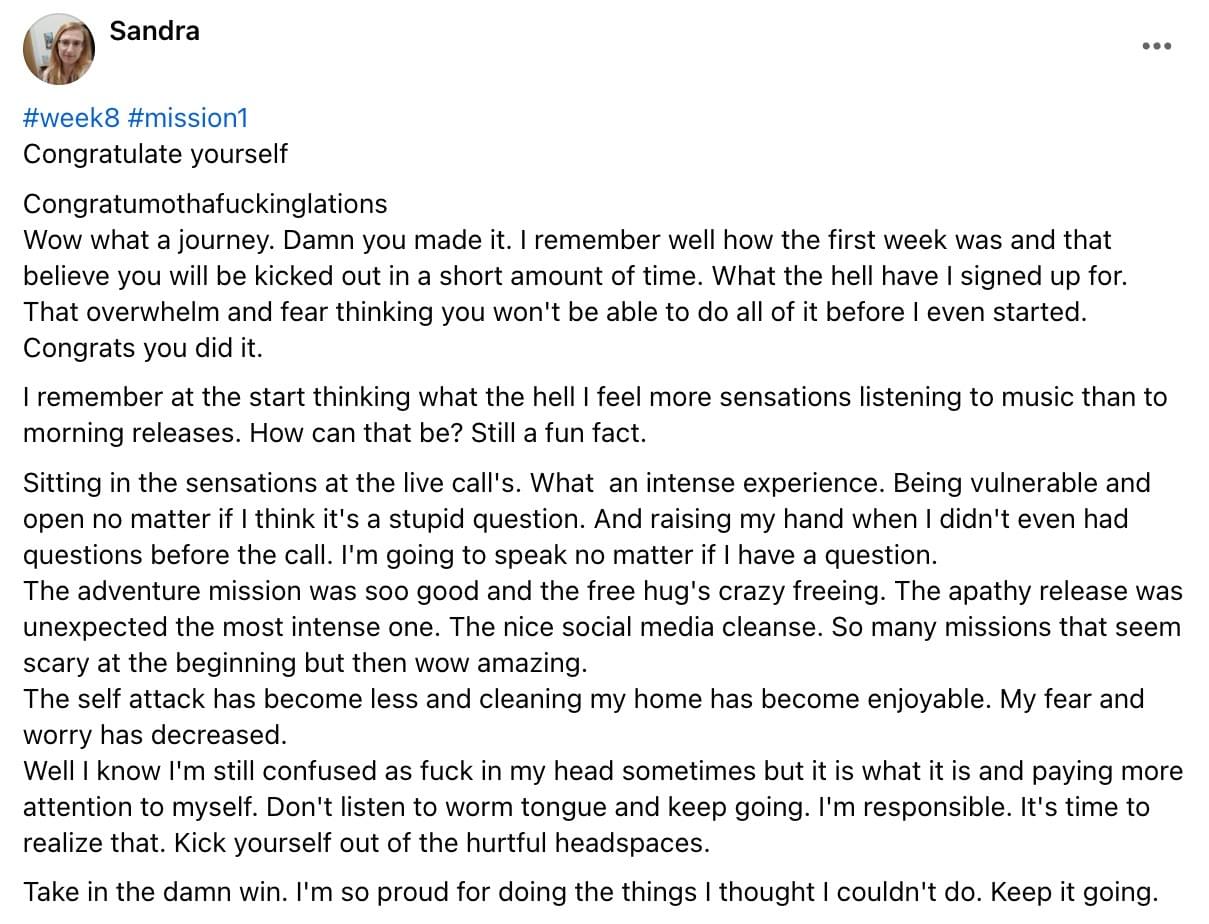Screen dimensions: 1209x924
Task: Click the 'worry has decreased.' line
Action: [155, 735]
